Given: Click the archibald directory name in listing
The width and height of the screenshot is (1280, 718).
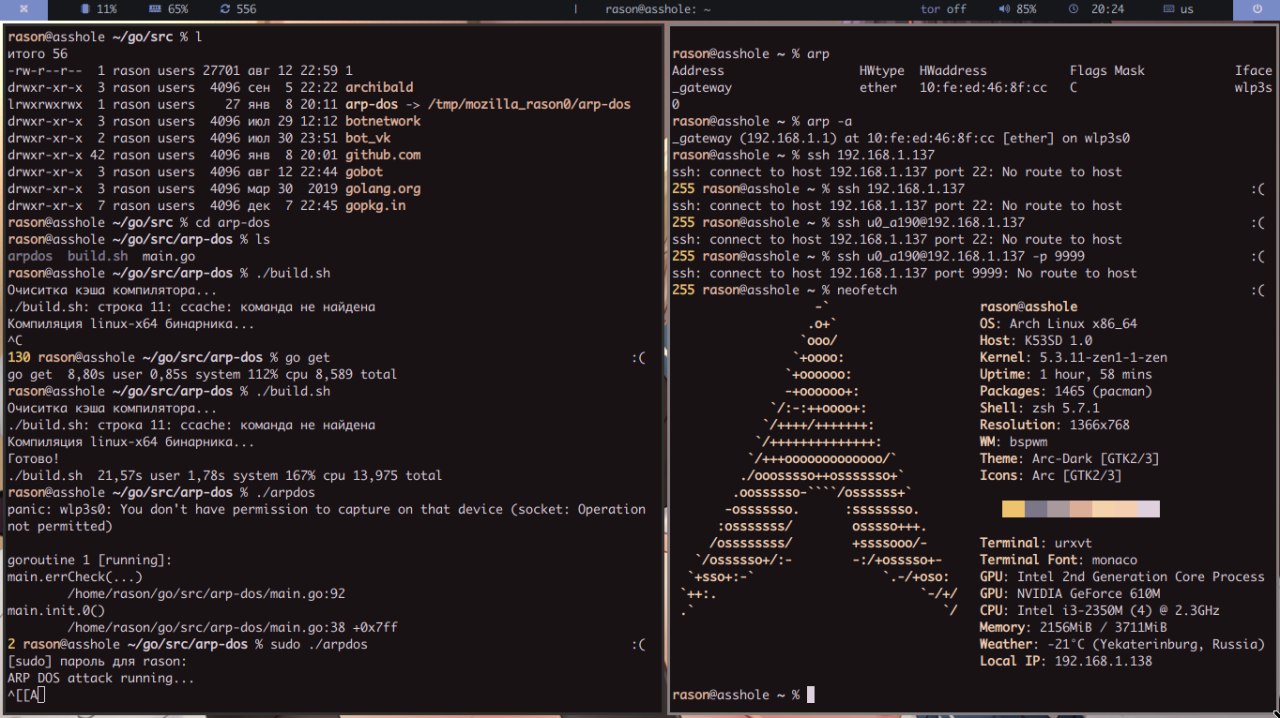Looking at the screenshot, I should tap(379, 88).
